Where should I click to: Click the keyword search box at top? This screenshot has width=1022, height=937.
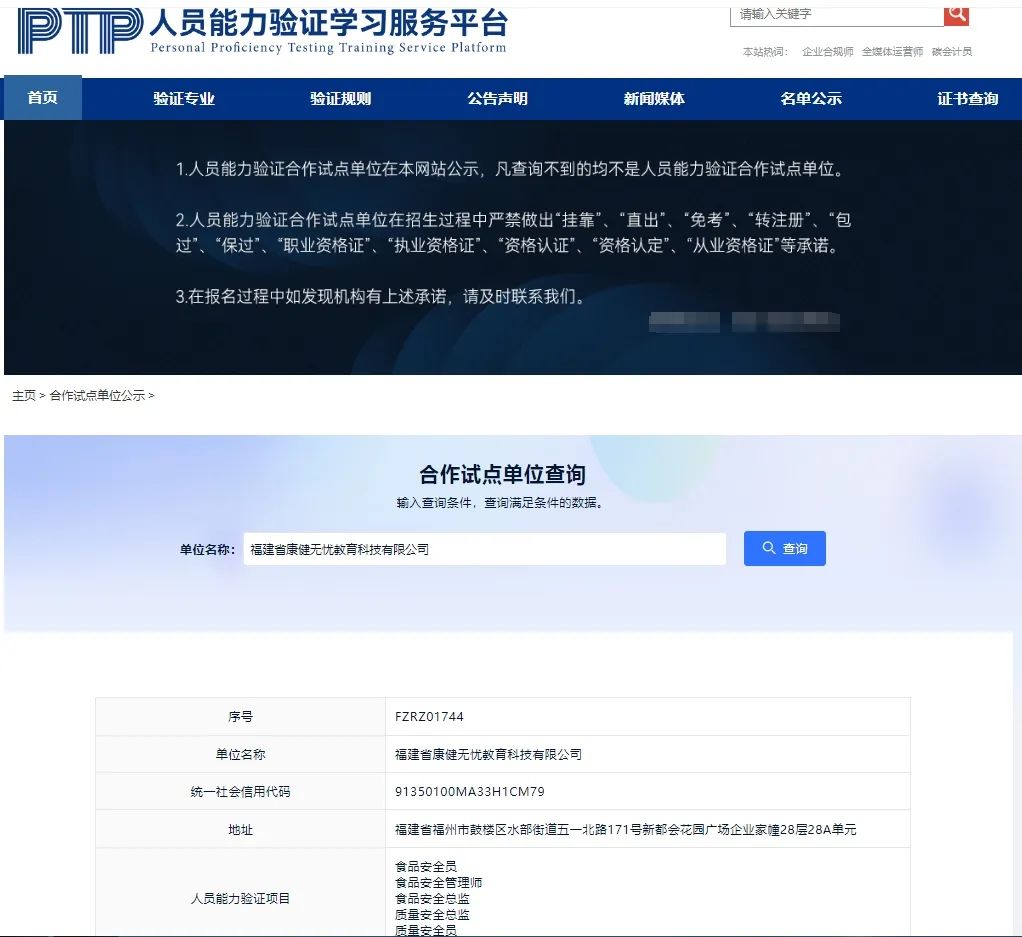(838, 14)
